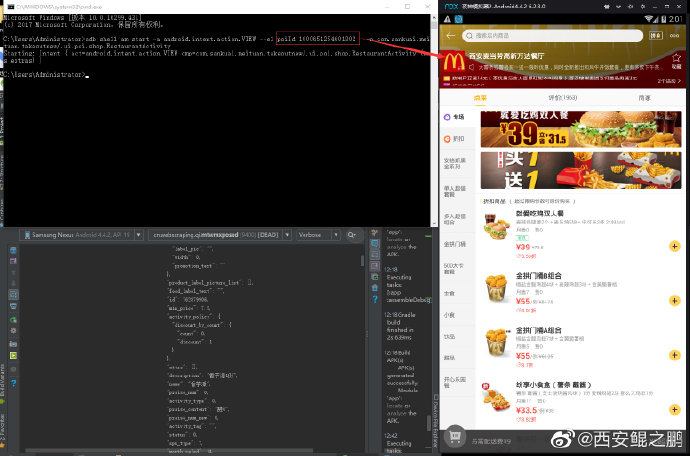Click the 拼单 button next to search
The width and height of the screenshot is (690, 456).
coord(656,36)
